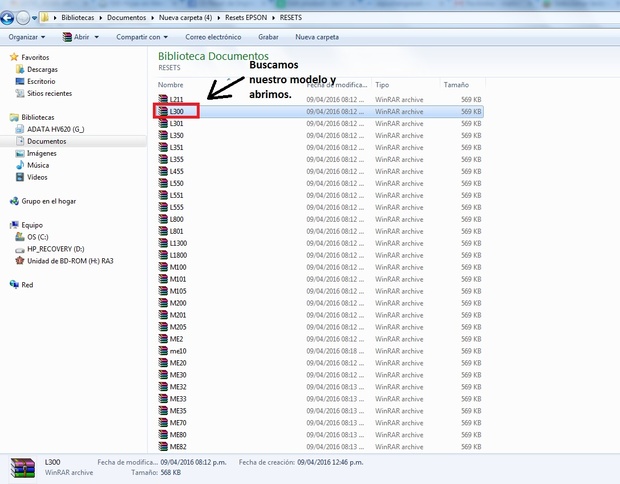Select the M105 archive icon
This screenshot has height=484, width=620.
tap(163, 291)
